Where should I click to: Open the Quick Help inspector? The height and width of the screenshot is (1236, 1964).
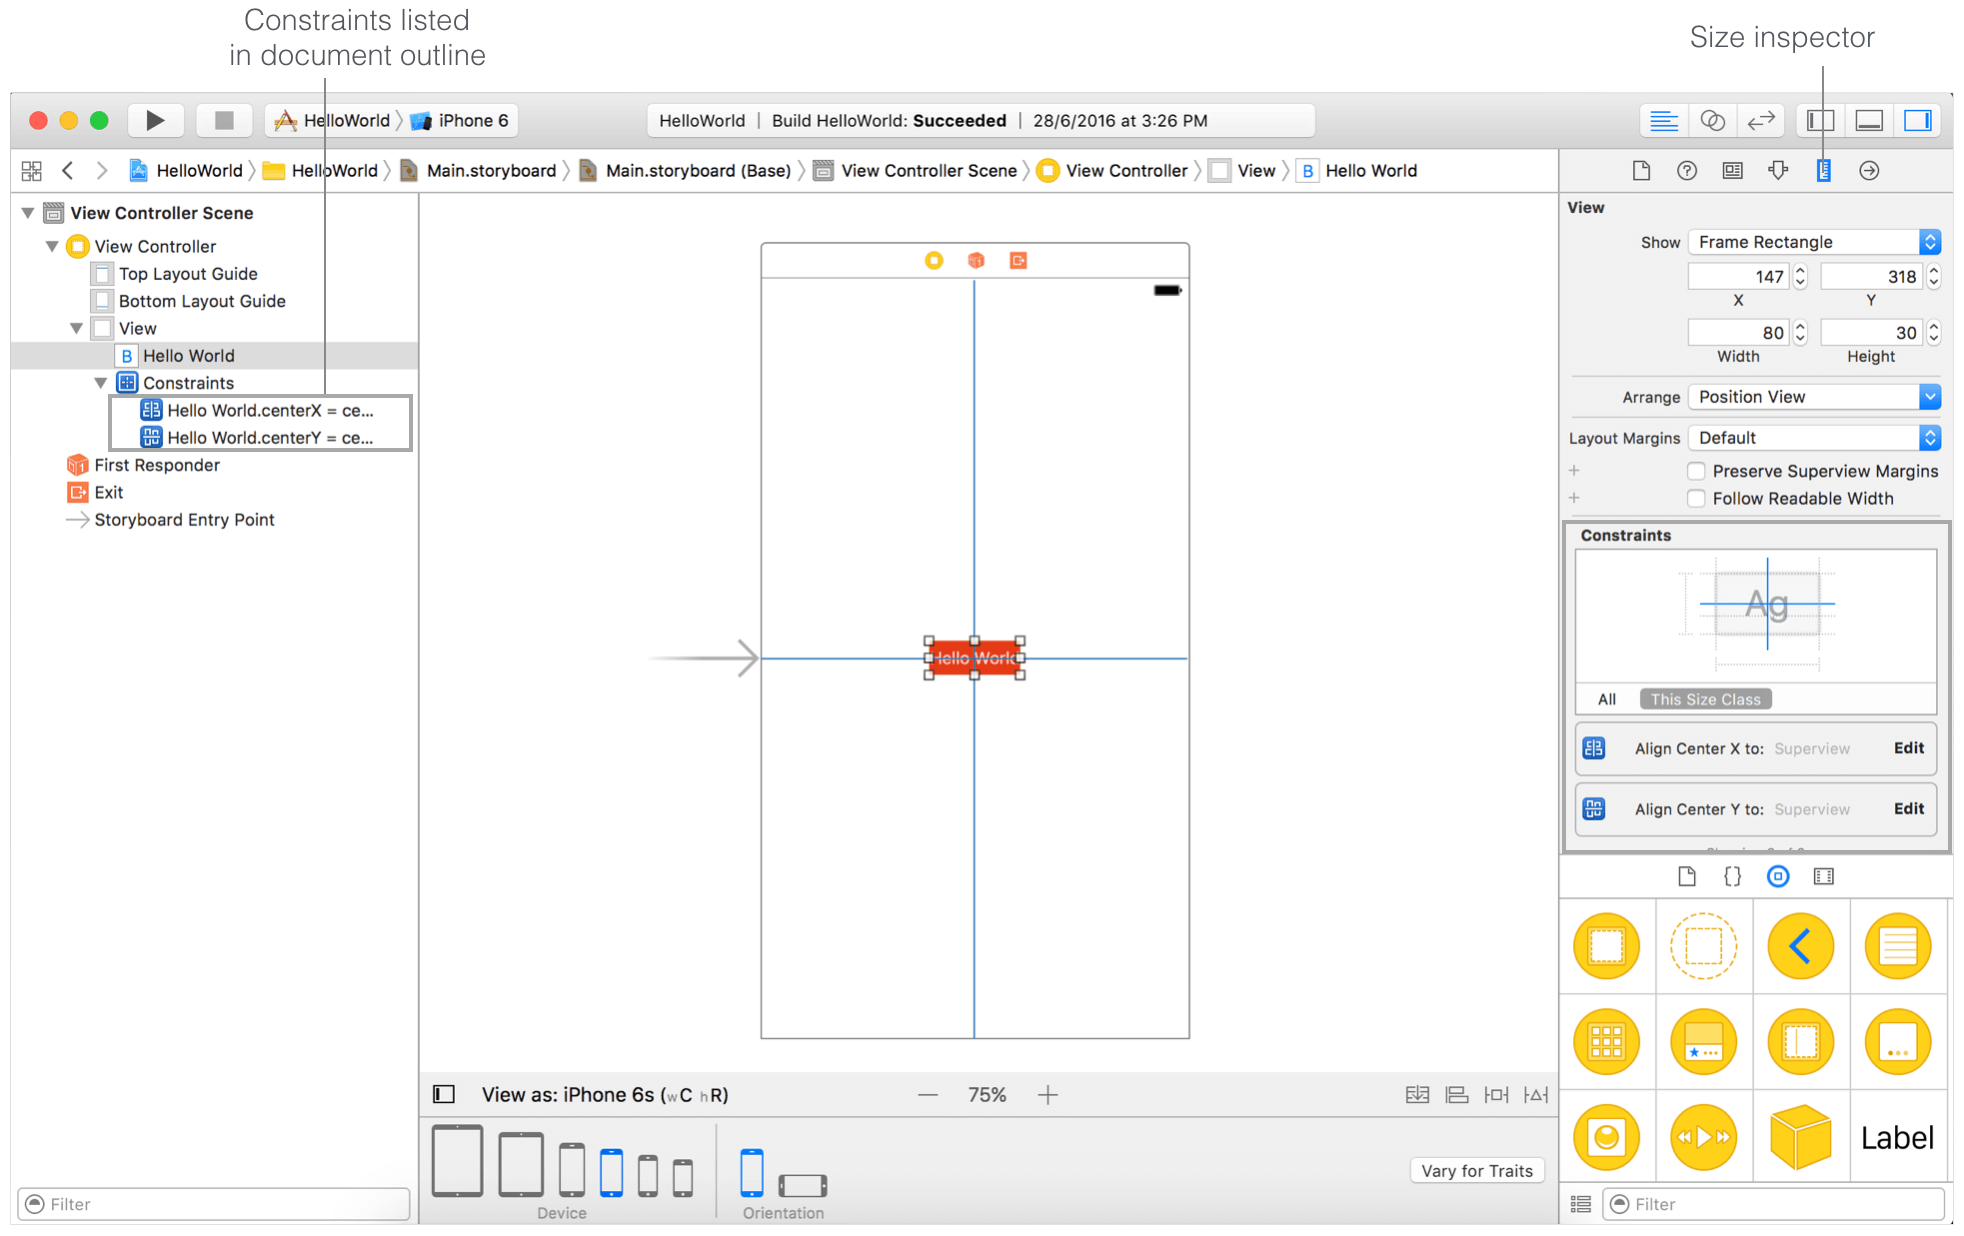tap(1687, 170)
